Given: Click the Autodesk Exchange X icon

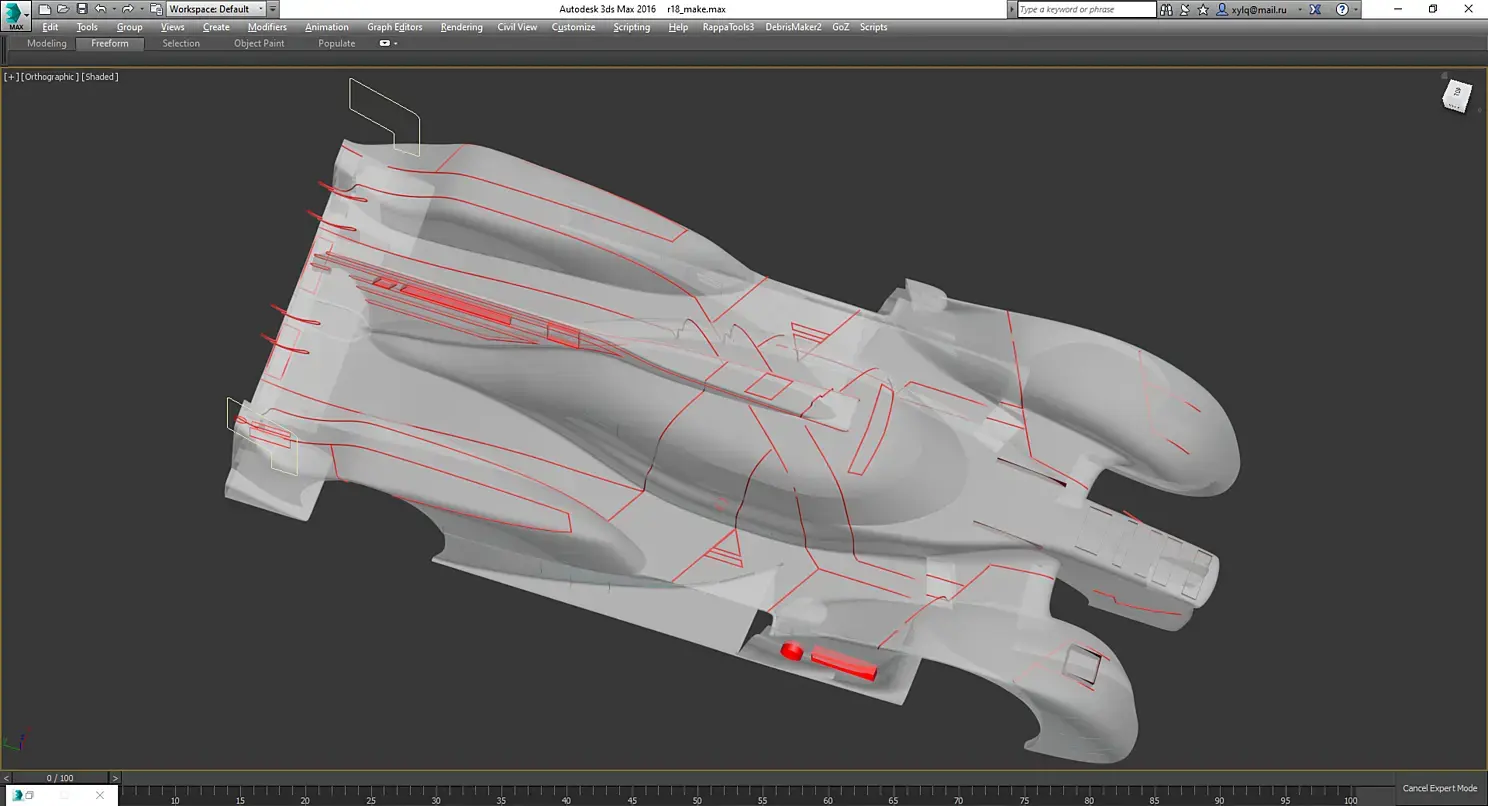Looking at the screenshot, I should (1315, 9).
